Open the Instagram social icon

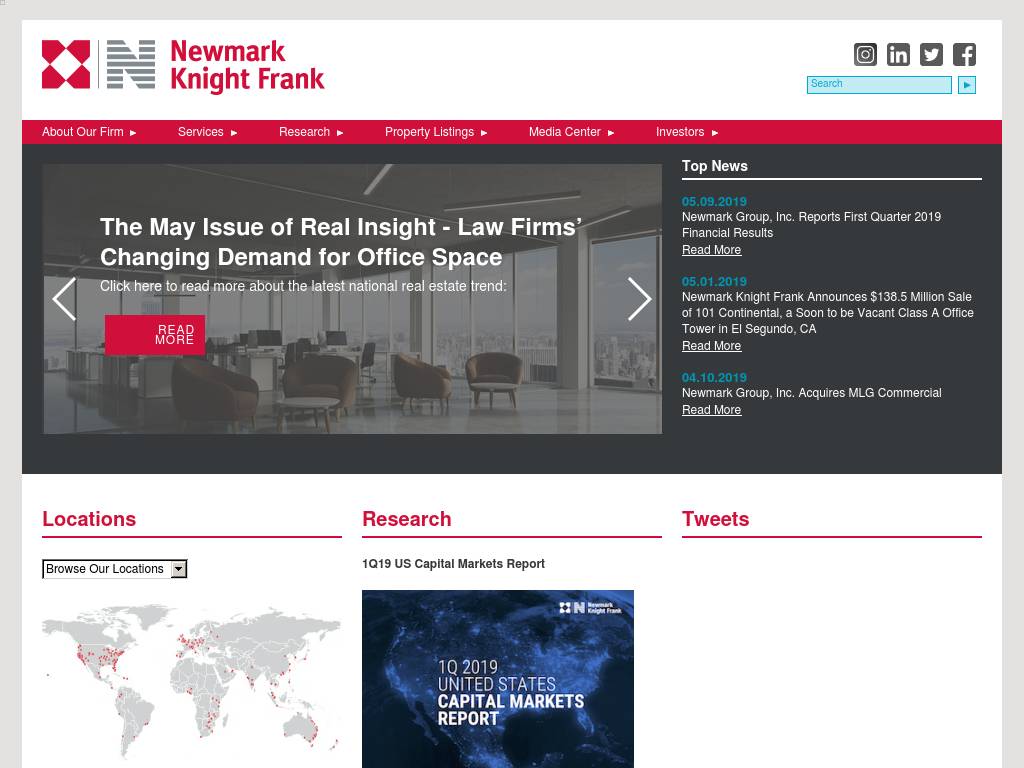click(865, 54)
